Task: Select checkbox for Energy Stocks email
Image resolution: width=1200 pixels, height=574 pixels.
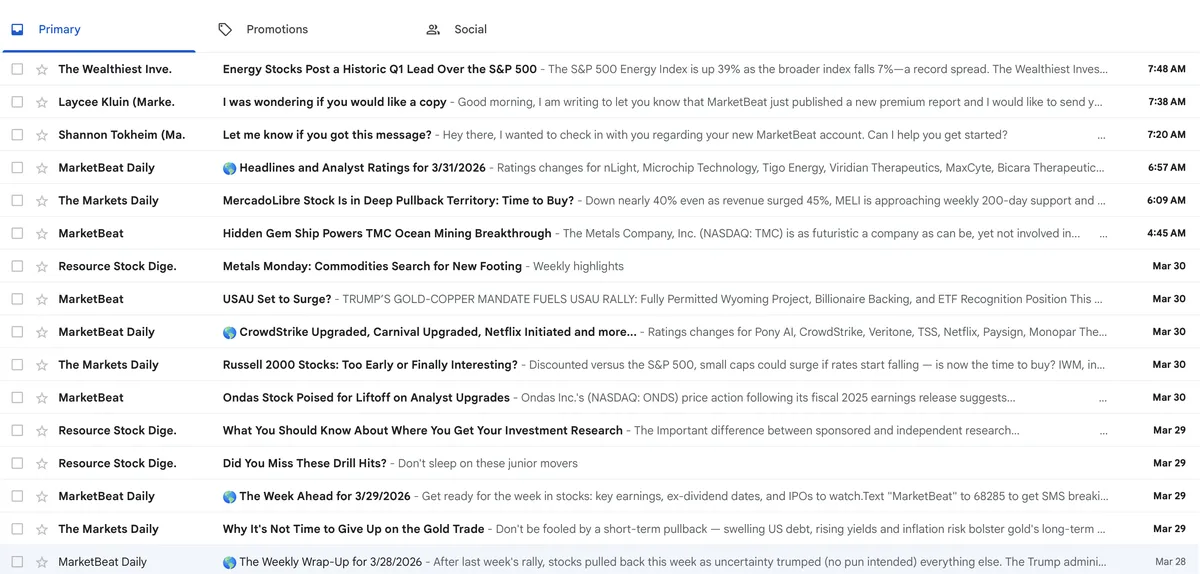Action: (17, 70)
